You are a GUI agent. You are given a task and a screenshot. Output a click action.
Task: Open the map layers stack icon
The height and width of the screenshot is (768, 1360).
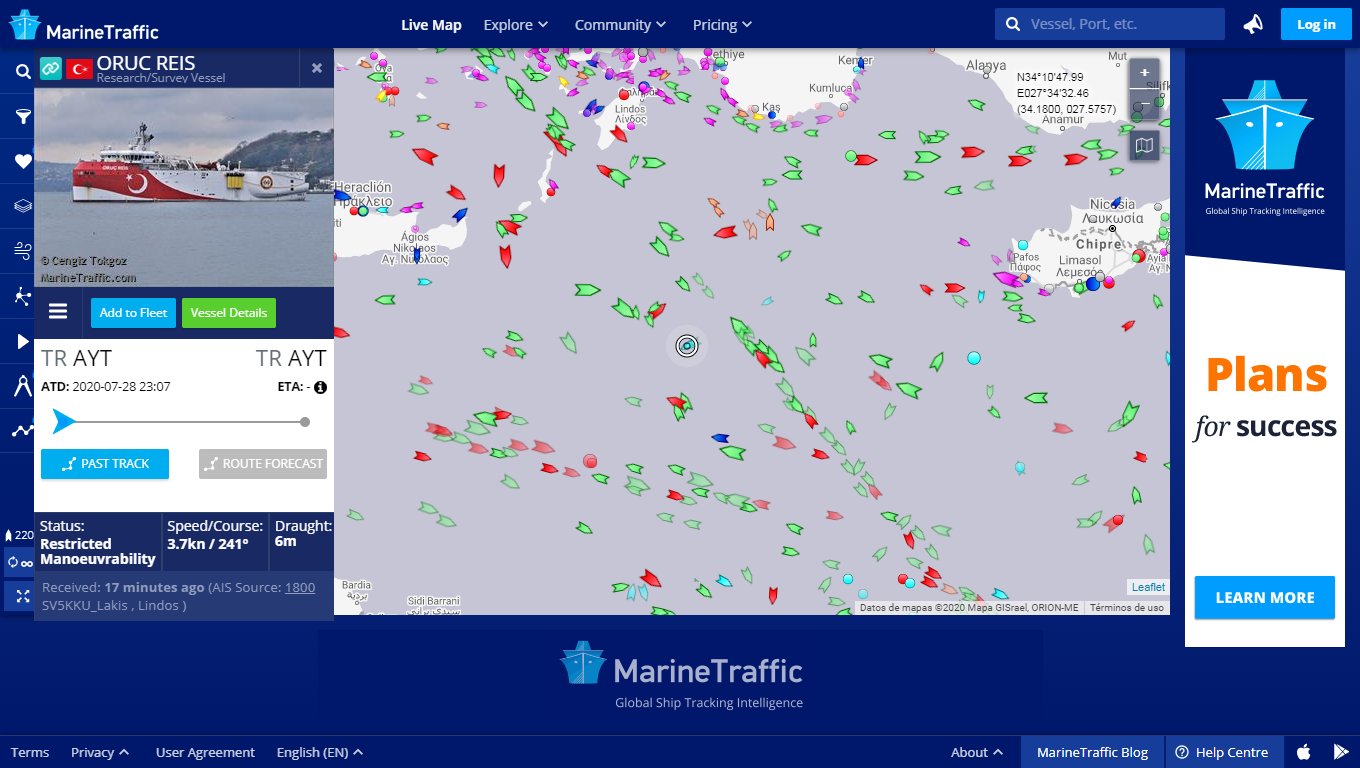point(22,206)
